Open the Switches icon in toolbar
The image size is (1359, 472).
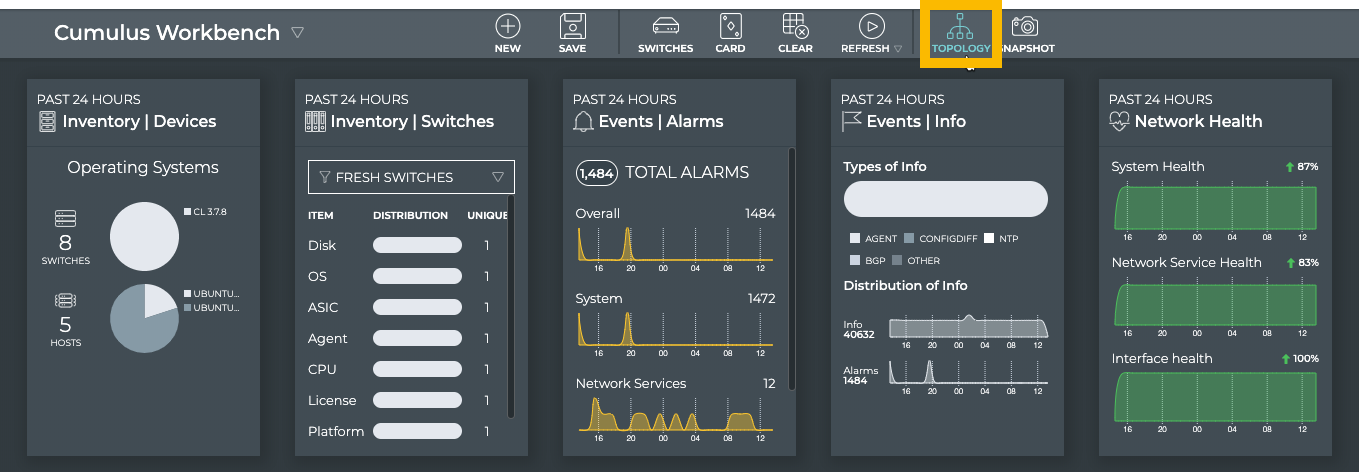click(x=665, y=27)
